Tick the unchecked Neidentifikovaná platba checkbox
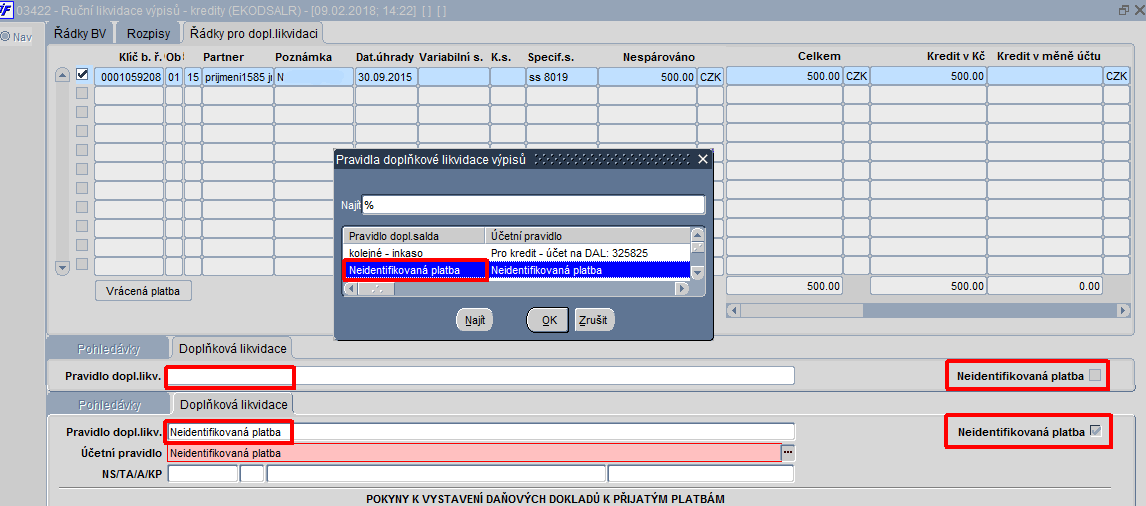Screen dimensions: 1146x506 tap(1095, 375)
